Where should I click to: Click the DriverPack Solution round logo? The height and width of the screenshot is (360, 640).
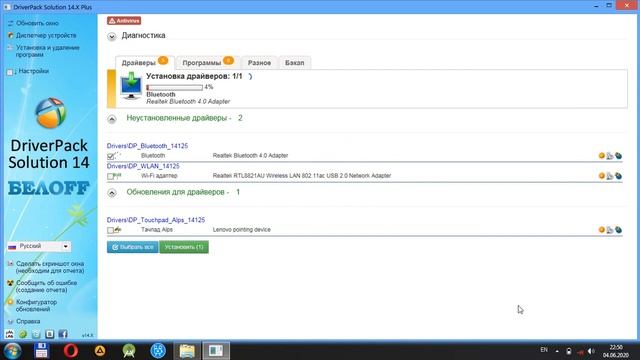50,113
